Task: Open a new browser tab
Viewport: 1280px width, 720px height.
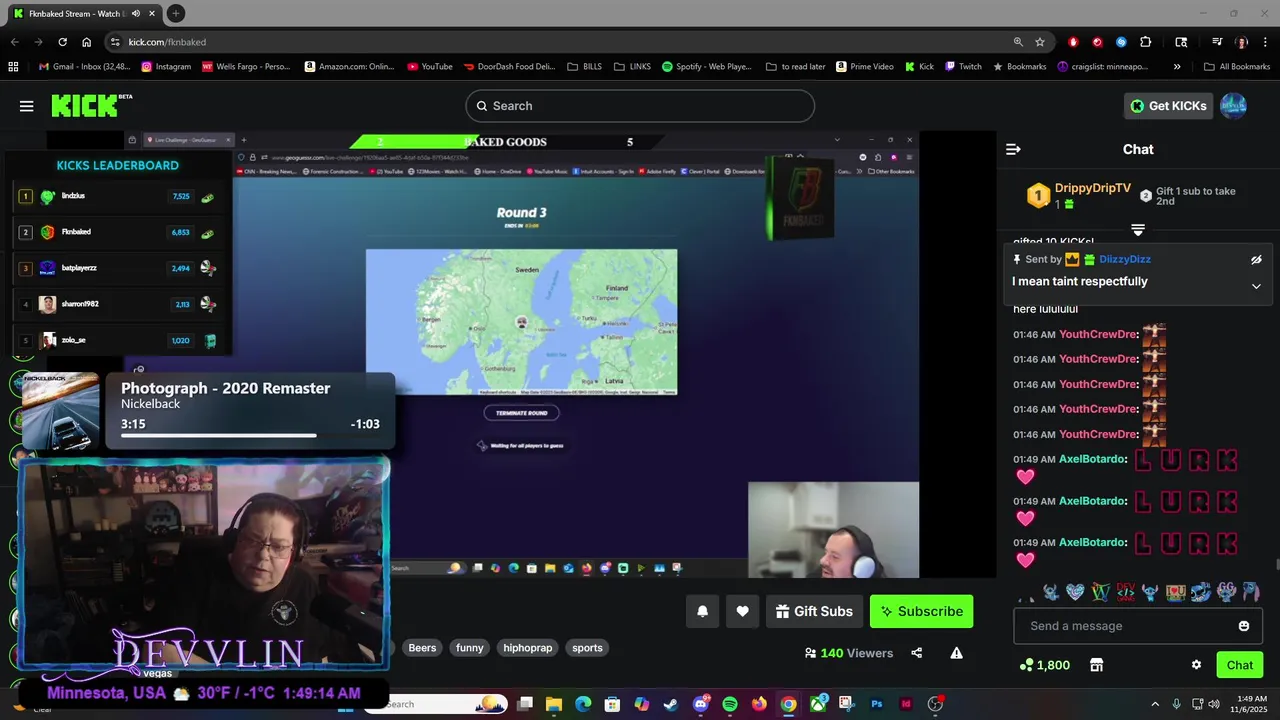Action: coord(175,13)
